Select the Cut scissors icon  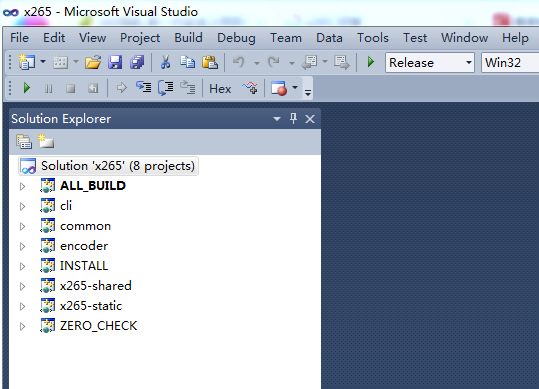tap(165, 62)
